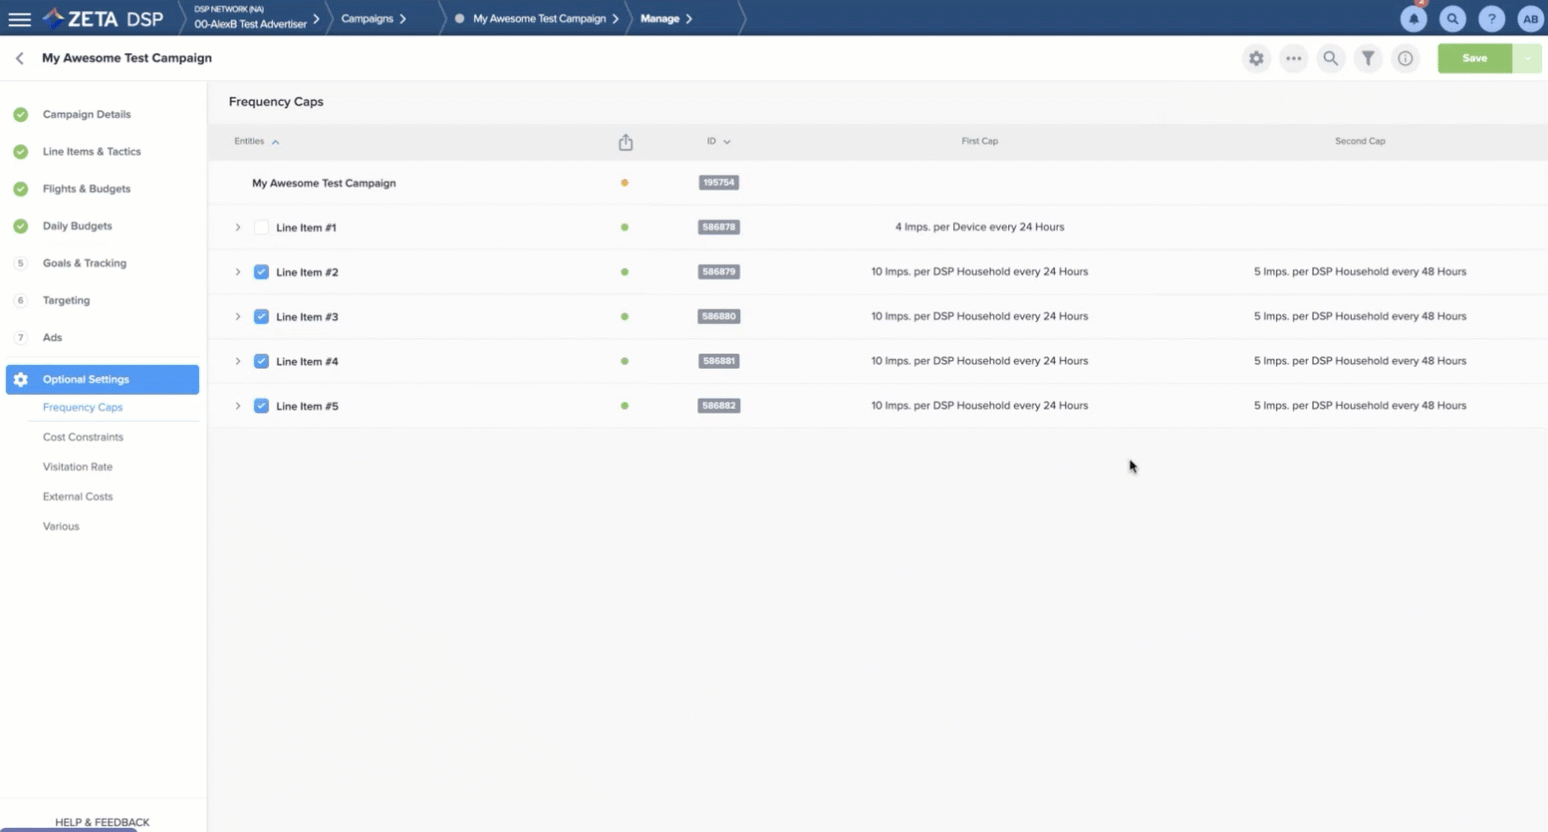The width and height of the screenshot is (1548, 832).
Task: Open the hamburger navigation menu
Action: click(19, 19)
